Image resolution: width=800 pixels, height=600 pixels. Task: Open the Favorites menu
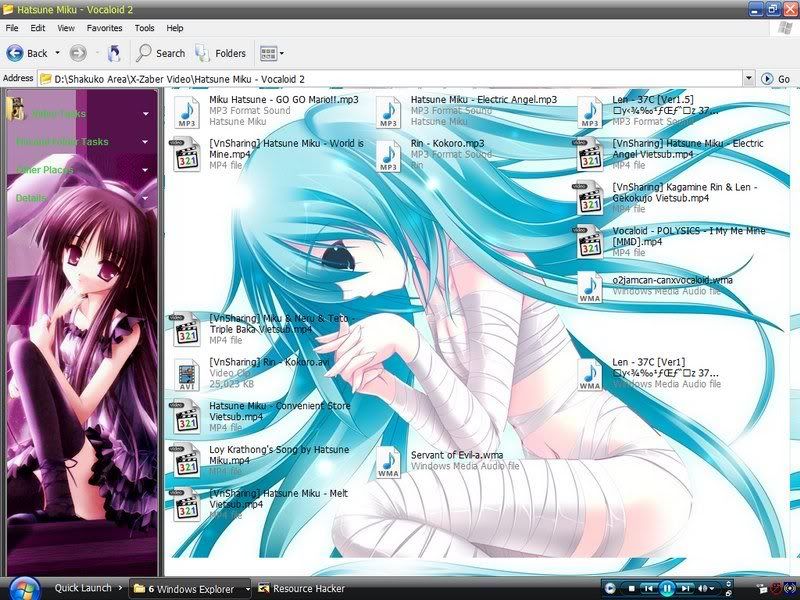click(x=105, y=28)
